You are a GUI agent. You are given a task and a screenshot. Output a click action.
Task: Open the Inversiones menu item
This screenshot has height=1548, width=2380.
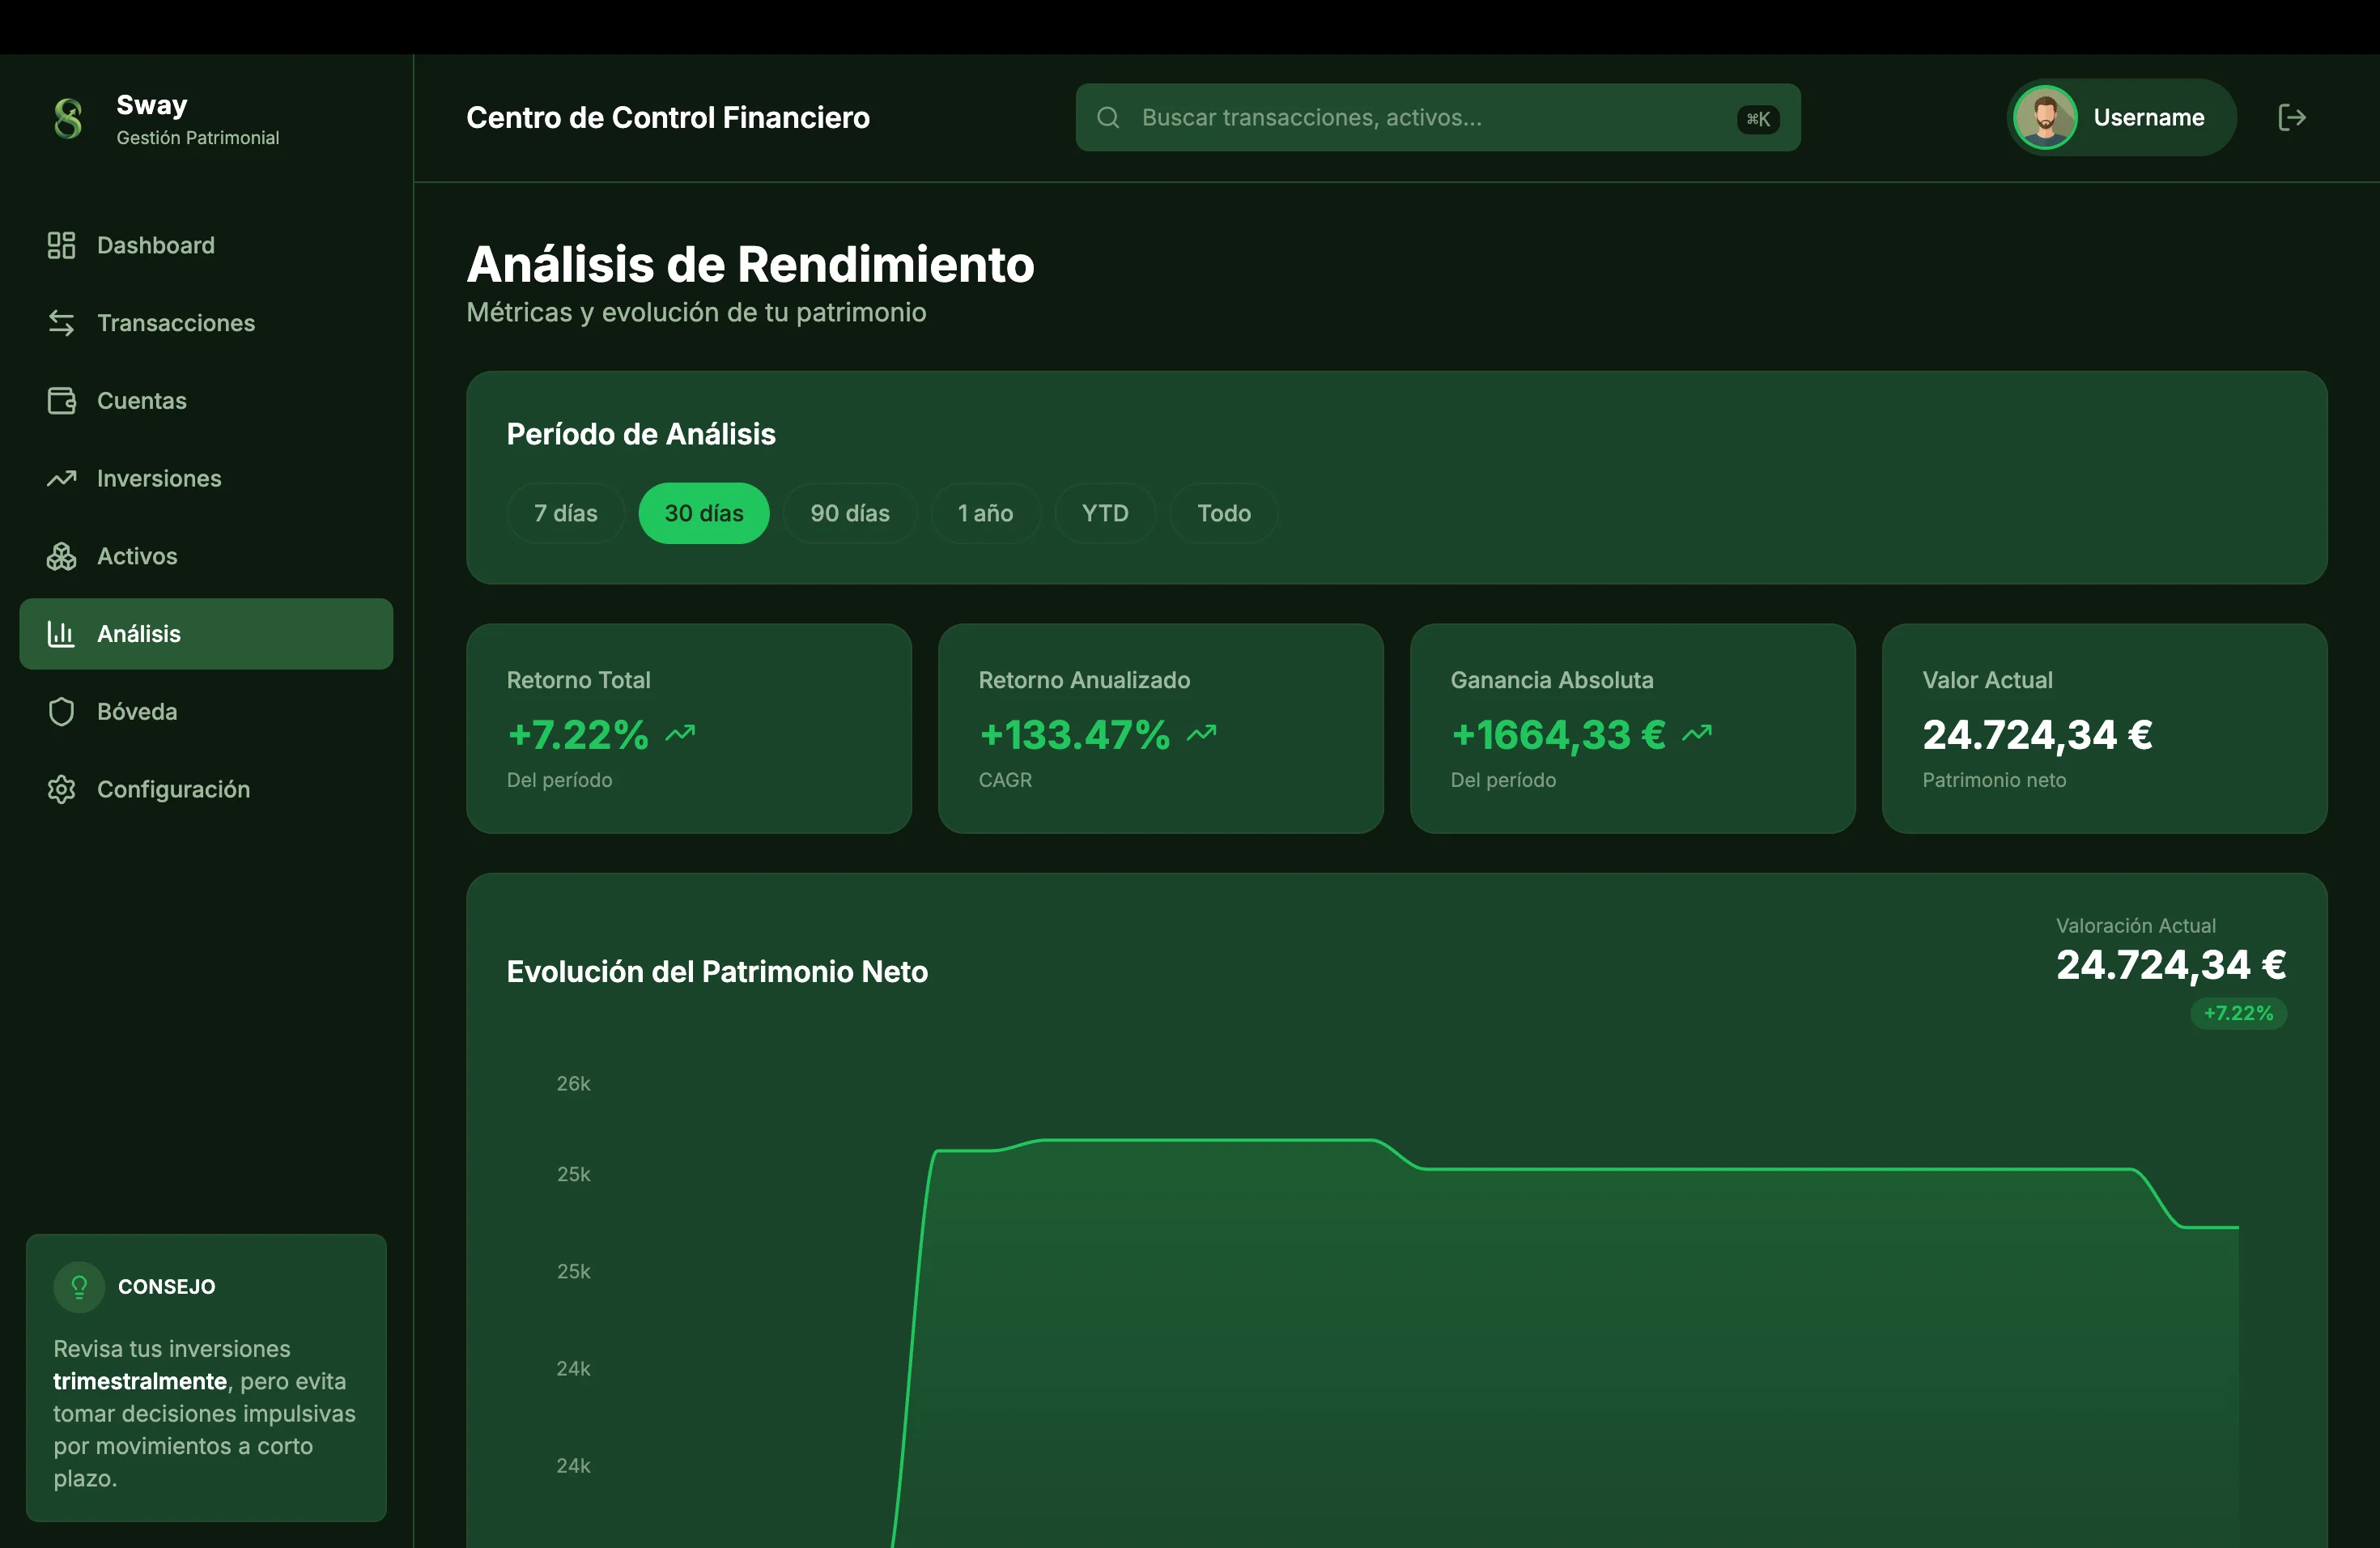tap(159, 479)
